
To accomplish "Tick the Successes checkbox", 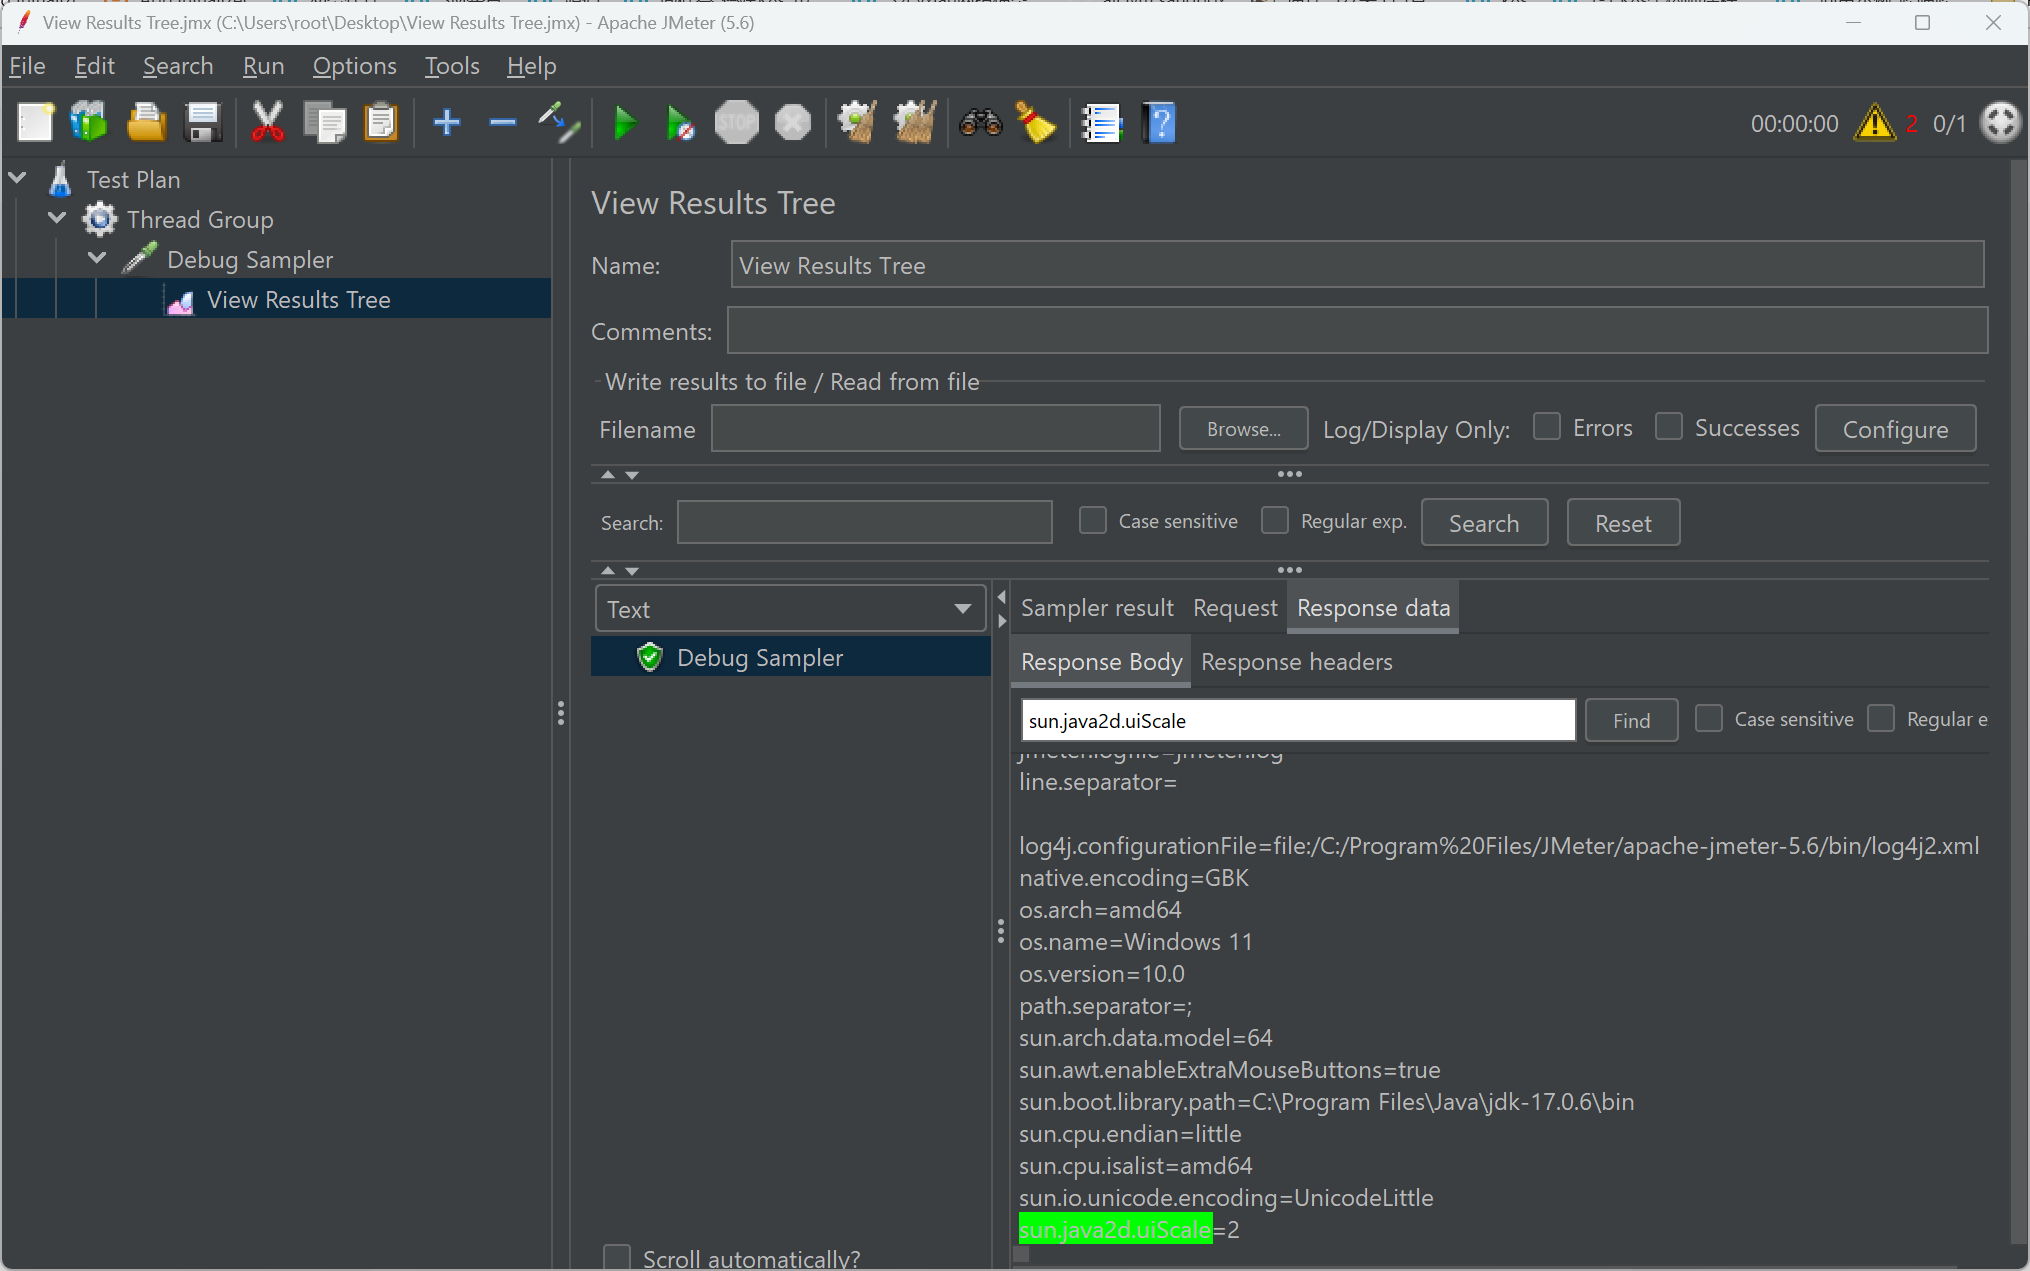I will click(x=1669, y=427).
